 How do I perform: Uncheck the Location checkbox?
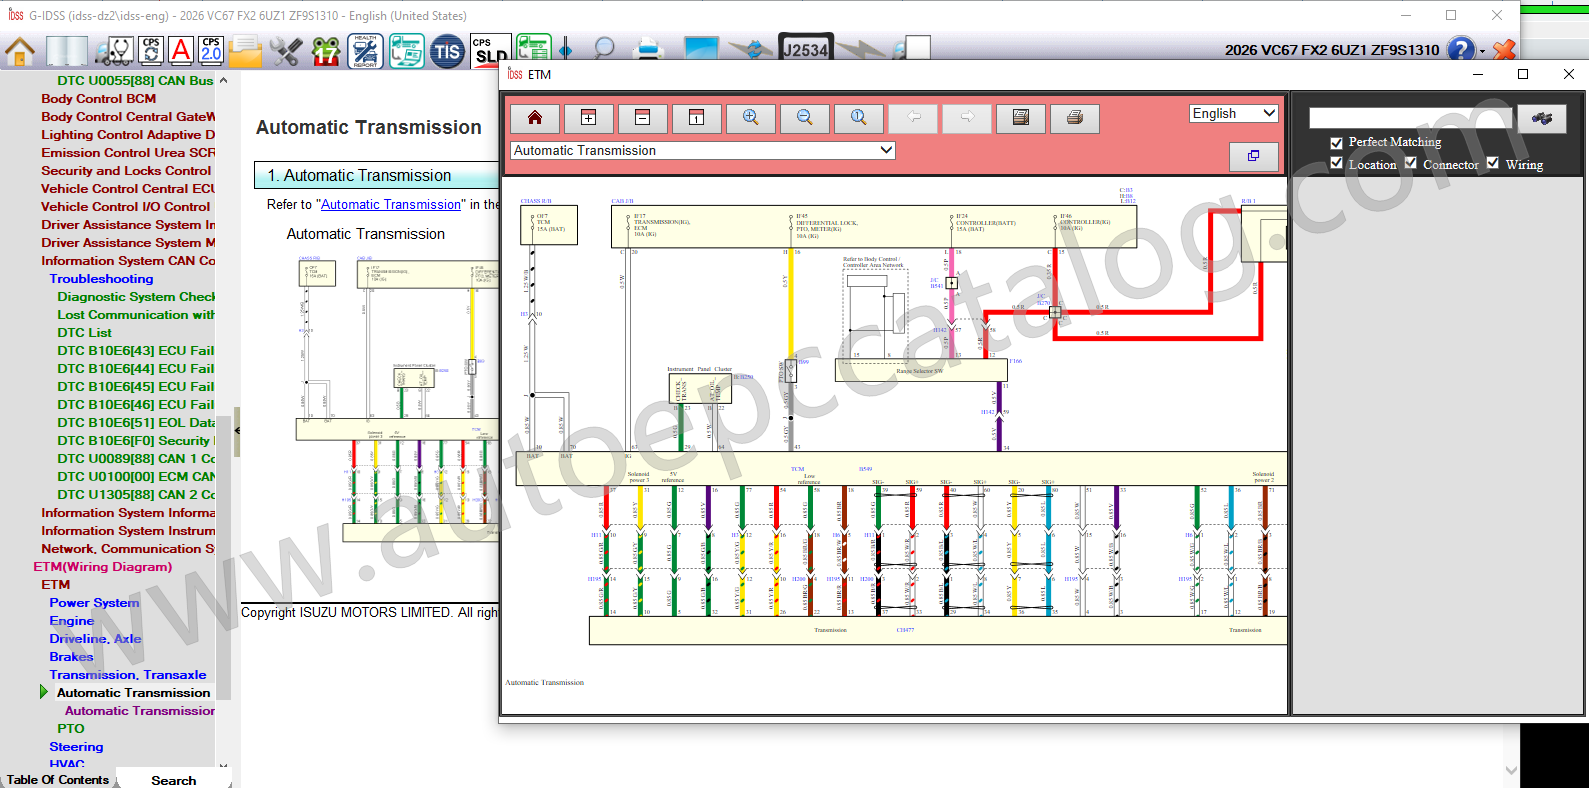click(1336, 163)
